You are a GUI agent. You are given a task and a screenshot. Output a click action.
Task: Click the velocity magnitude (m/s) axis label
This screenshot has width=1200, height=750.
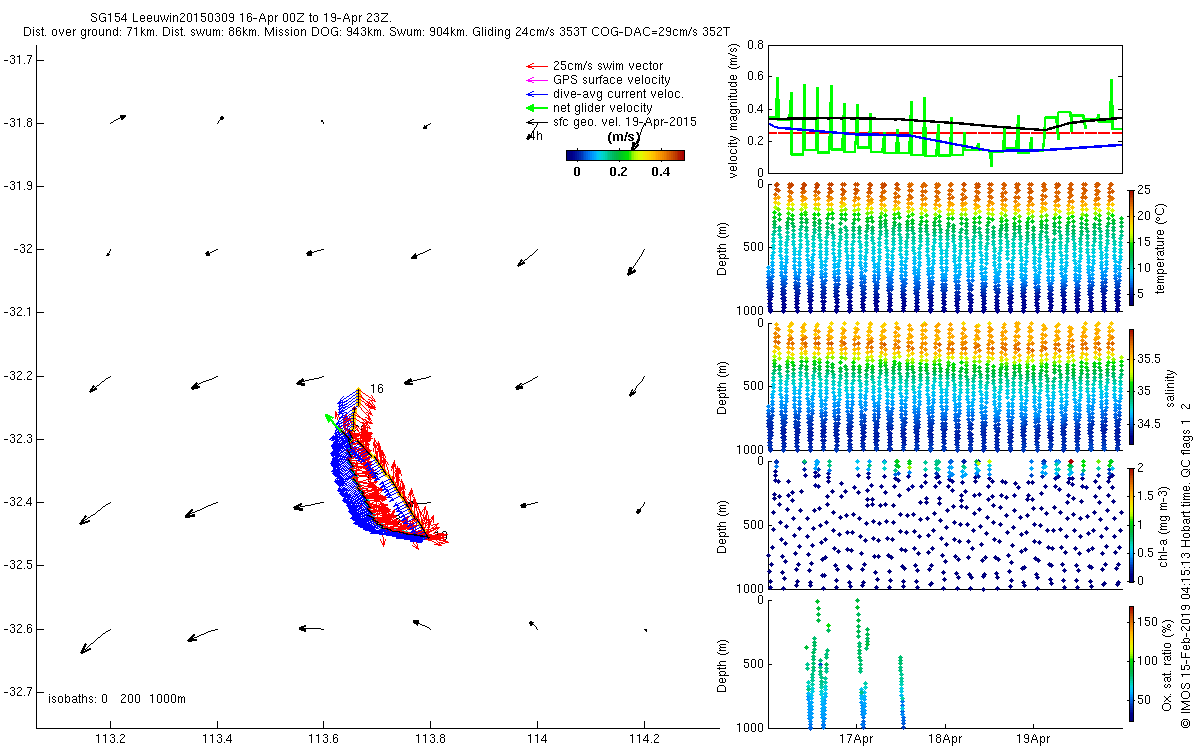point(734,110)
